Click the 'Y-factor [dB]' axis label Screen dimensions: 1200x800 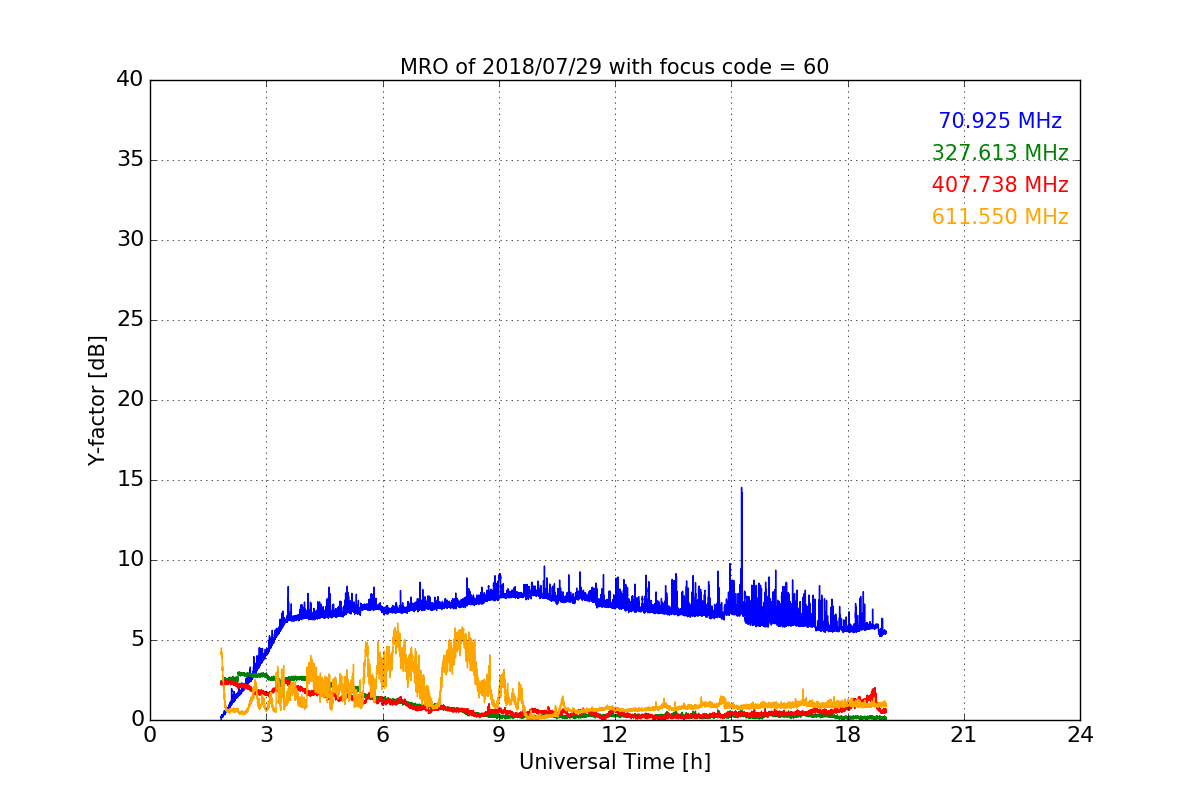point(96,400)
